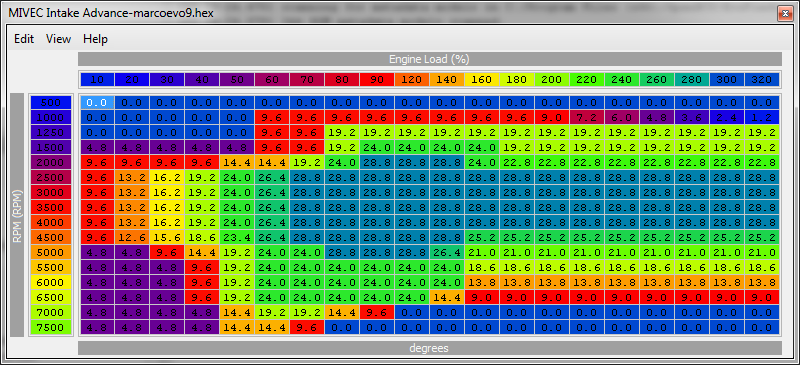The width and height of the screenshot is (802, 367).
Task: Select the 22.8 cell at 2000 RPM, load 180
Action: pos(517,163)
